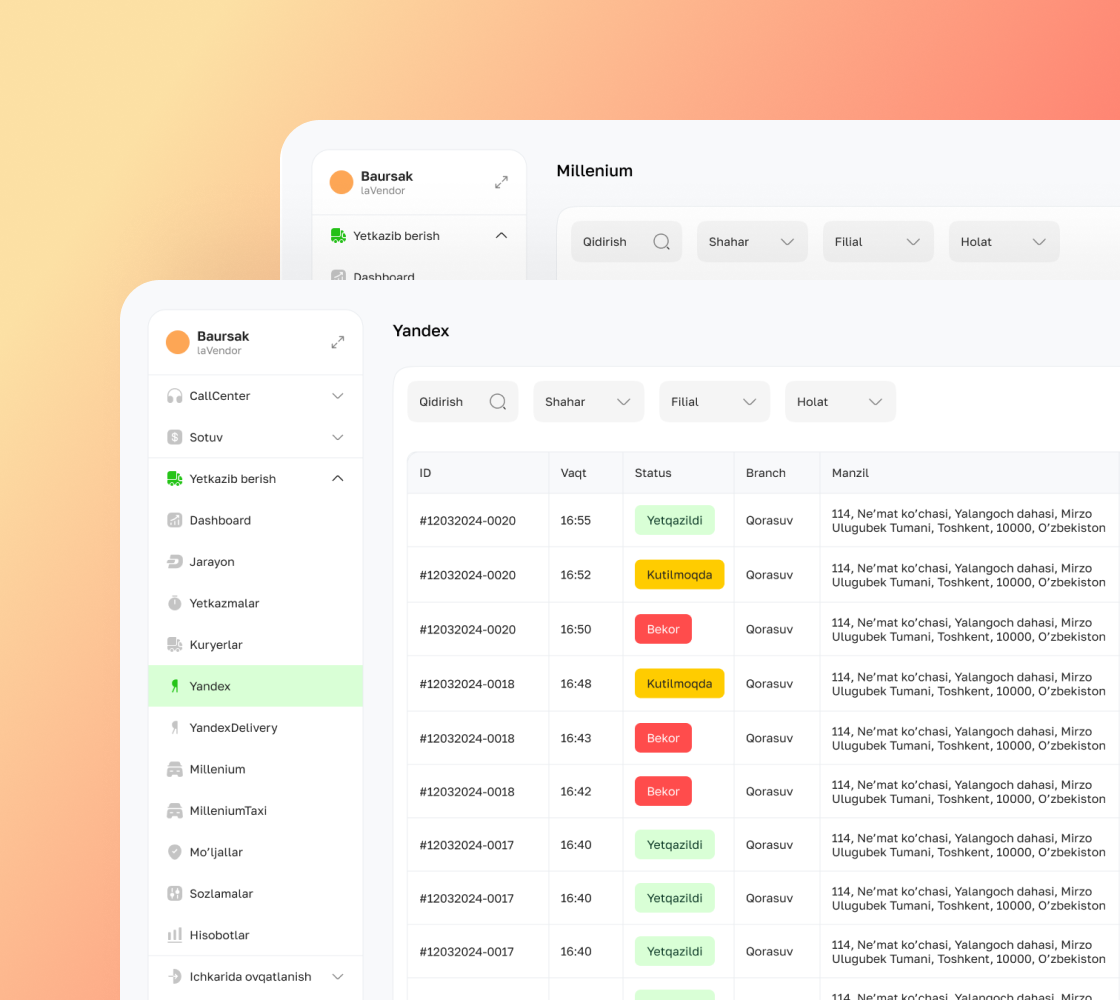The image size is (1120, 1000).
Task: Click the CallCenter headphones icon
Action: [174, 396]
